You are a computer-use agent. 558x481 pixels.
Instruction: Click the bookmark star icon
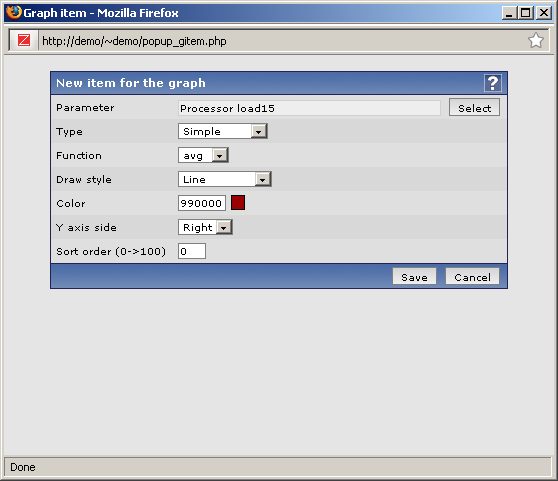[x=536, y=41]
